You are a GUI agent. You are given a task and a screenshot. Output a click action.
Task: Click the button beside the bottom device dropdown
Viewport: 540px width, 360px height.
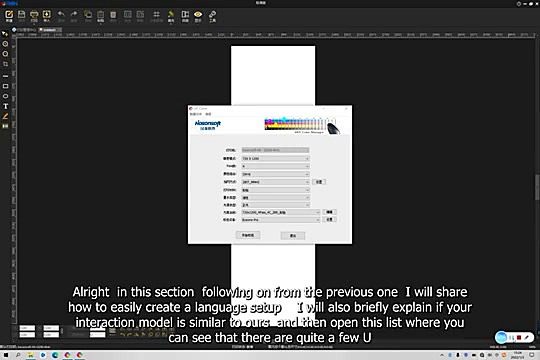pyautogui.click(x=329, y=220)
